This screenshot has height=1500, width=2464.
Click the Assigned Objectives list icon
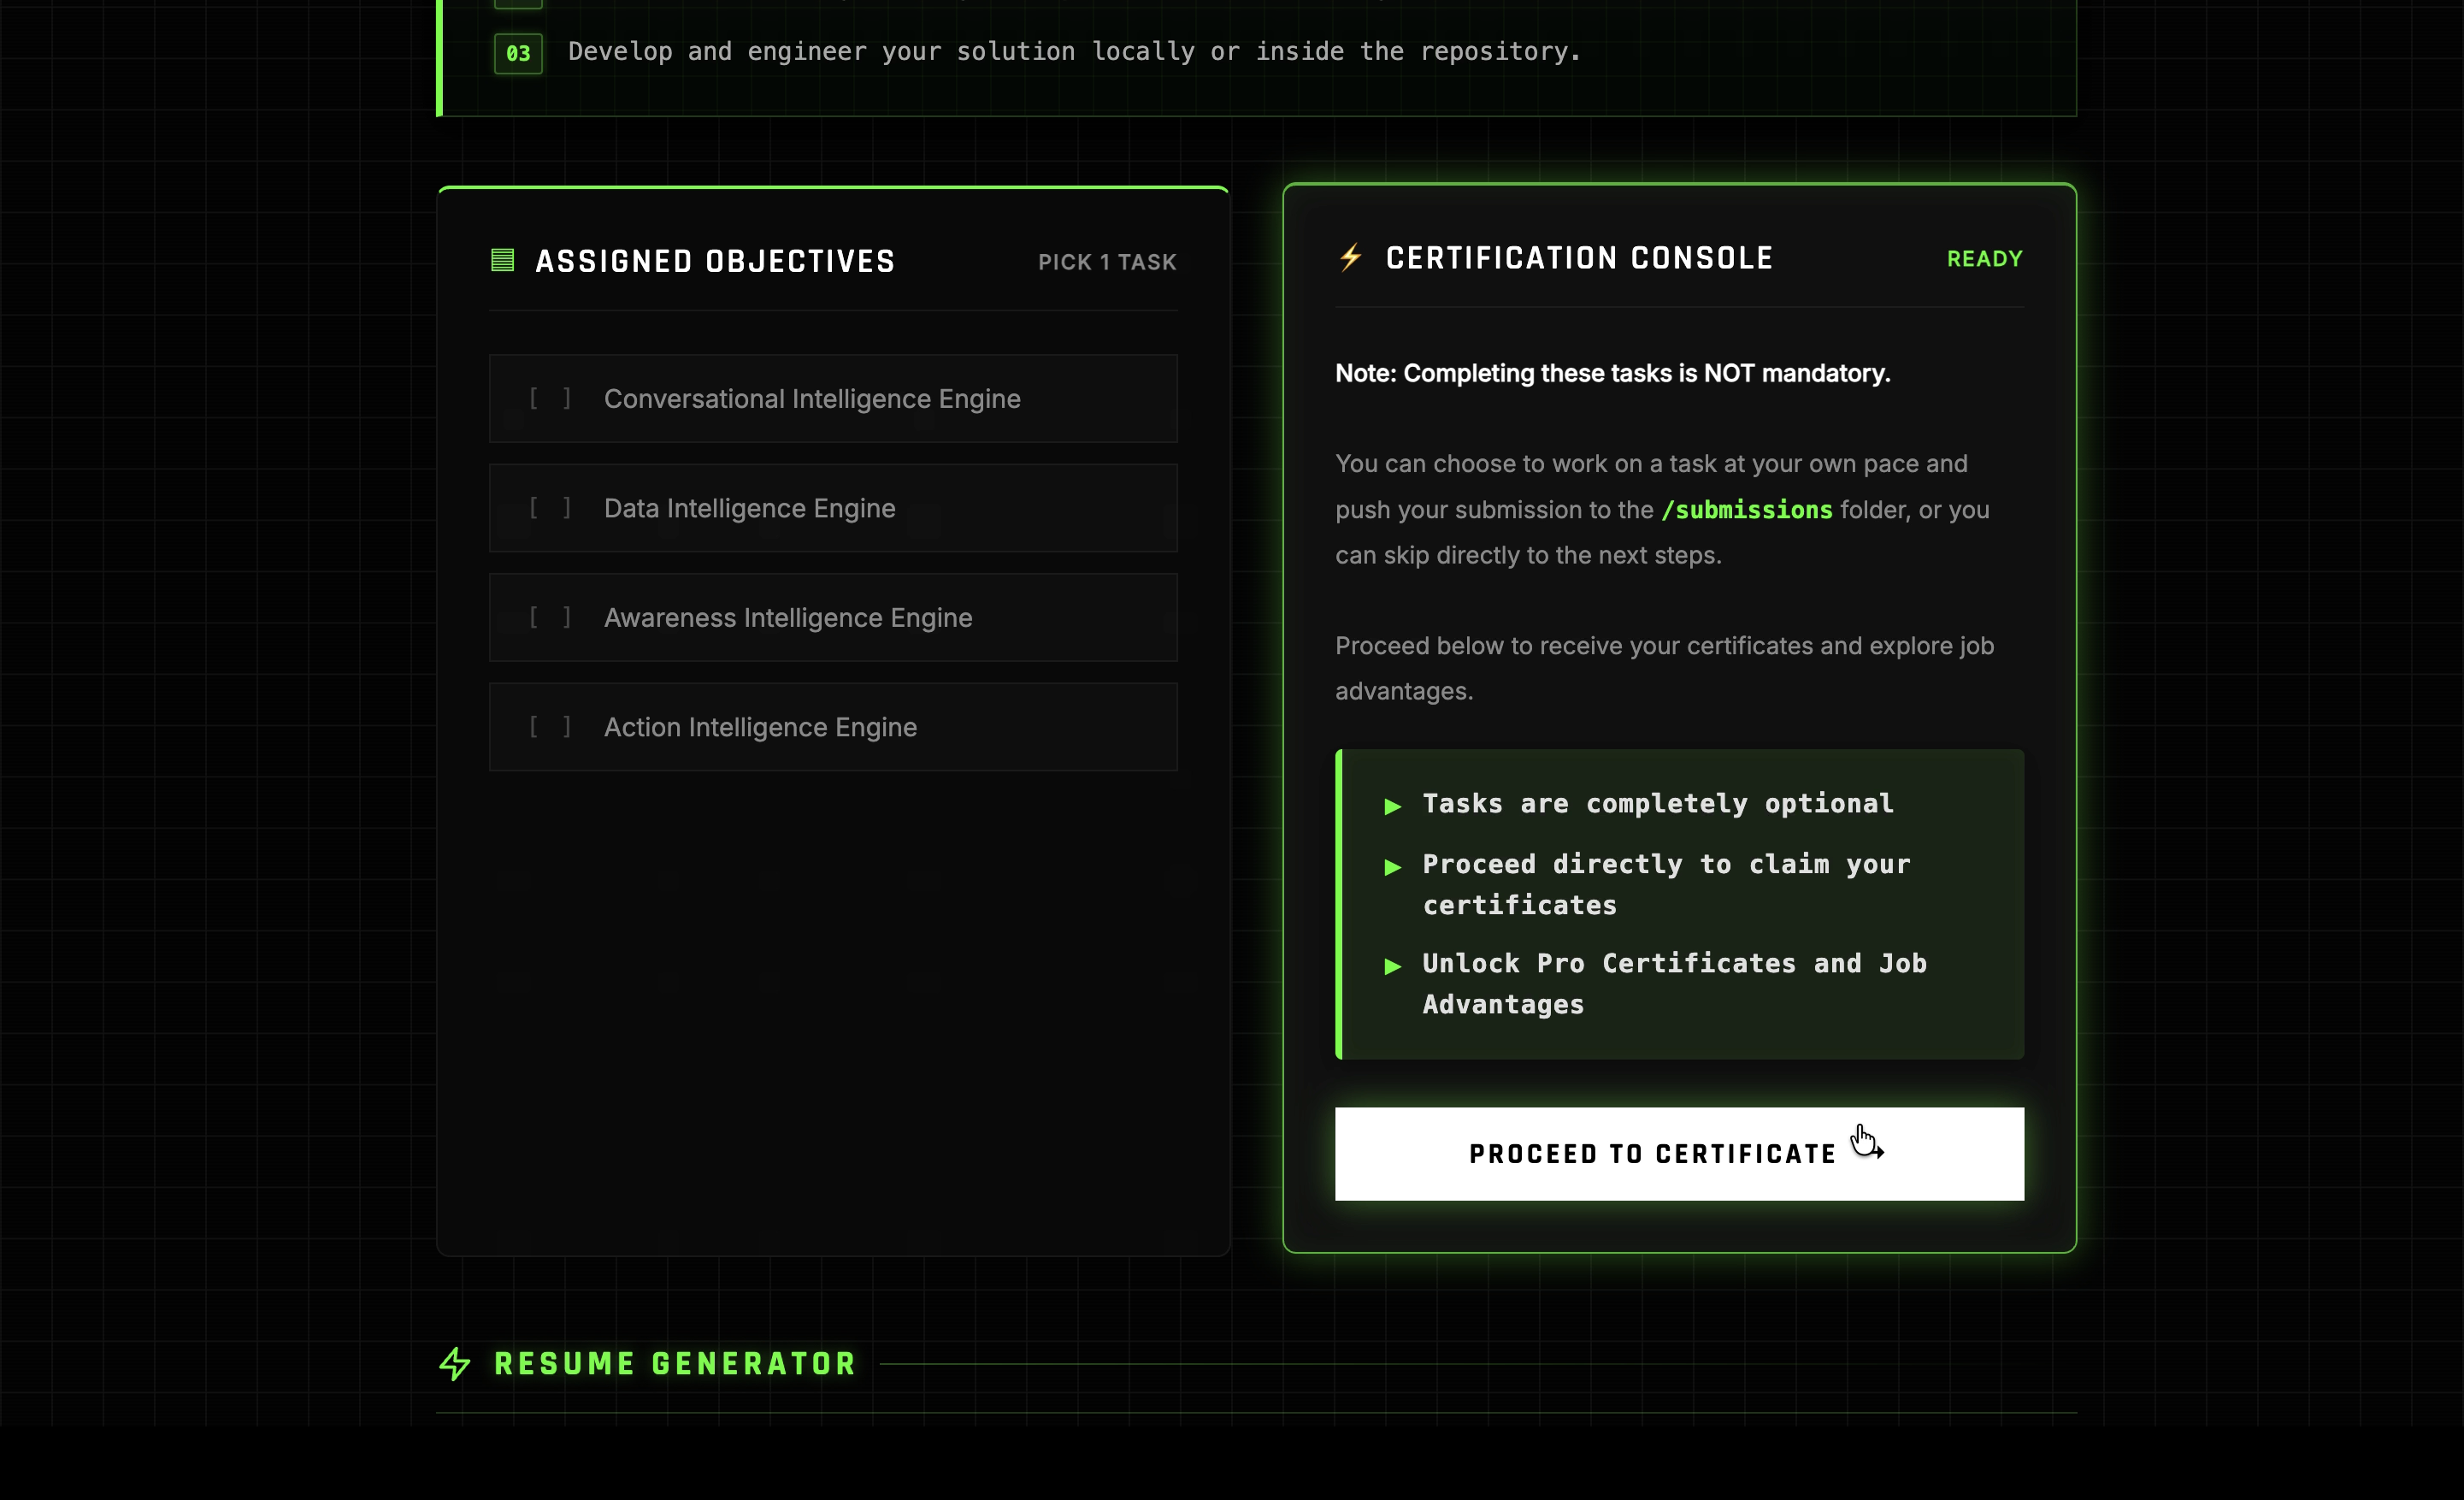pyautogui.click(x=502, y=261)
